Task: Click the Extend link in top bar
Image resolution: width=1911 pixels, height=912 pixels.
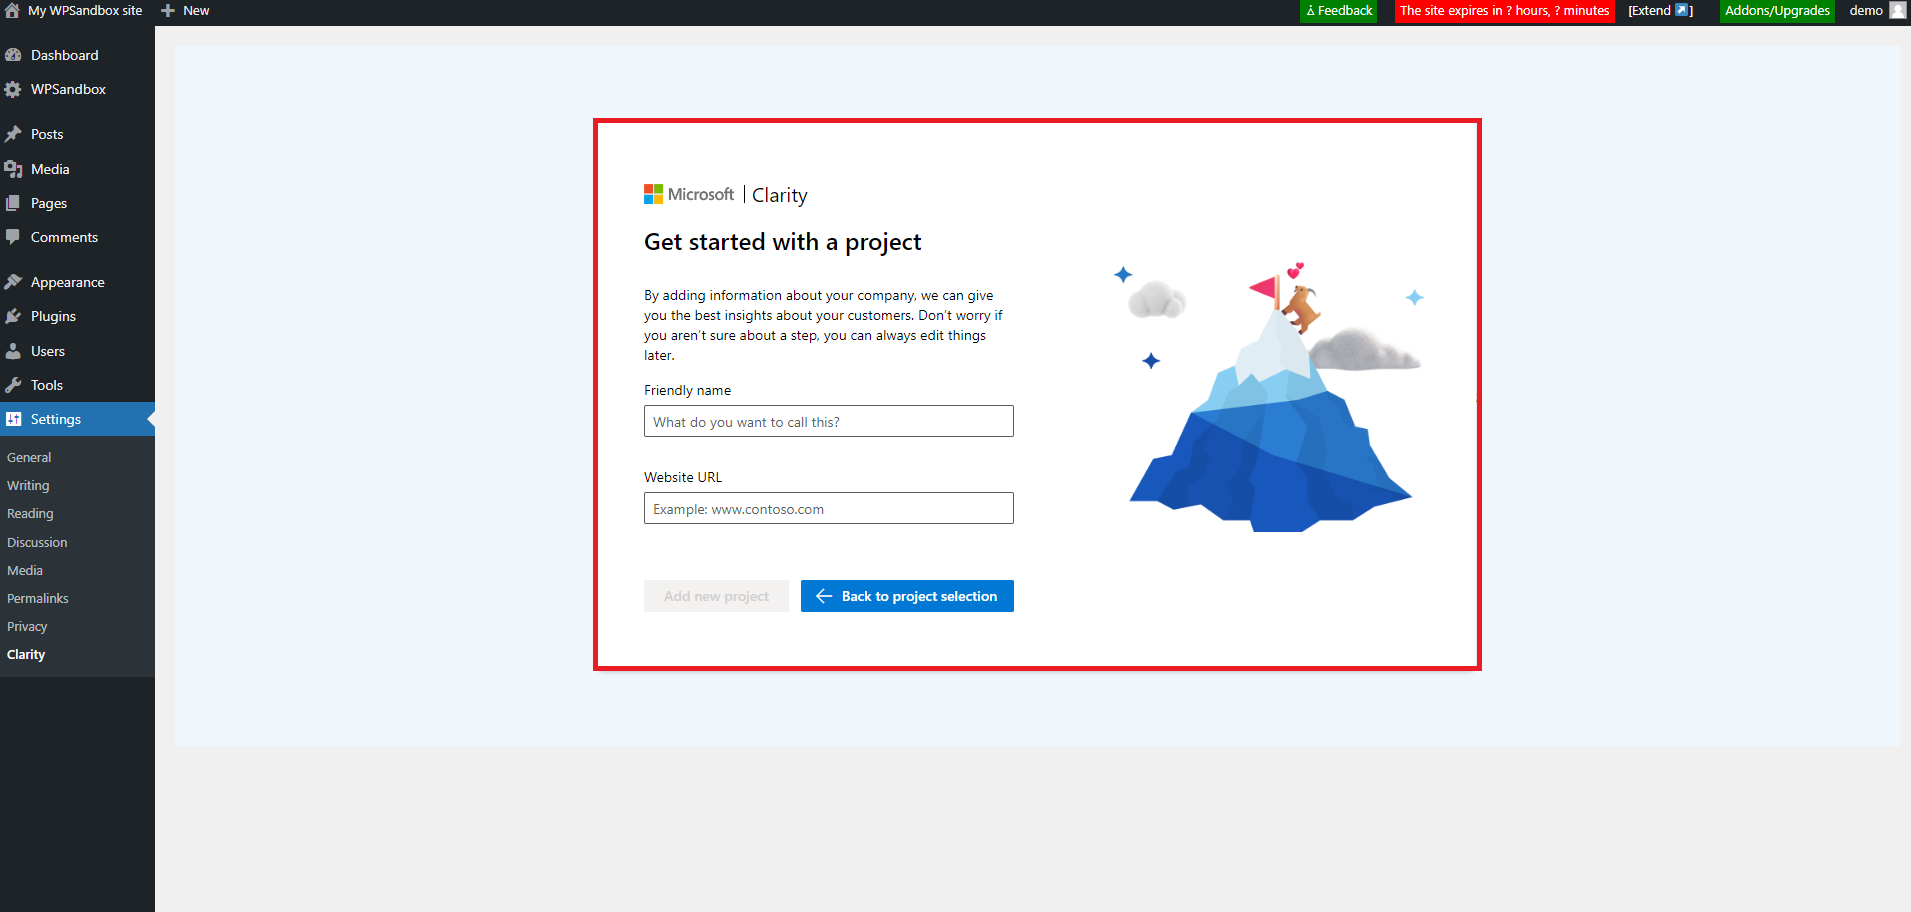Action: (1660, 11)
